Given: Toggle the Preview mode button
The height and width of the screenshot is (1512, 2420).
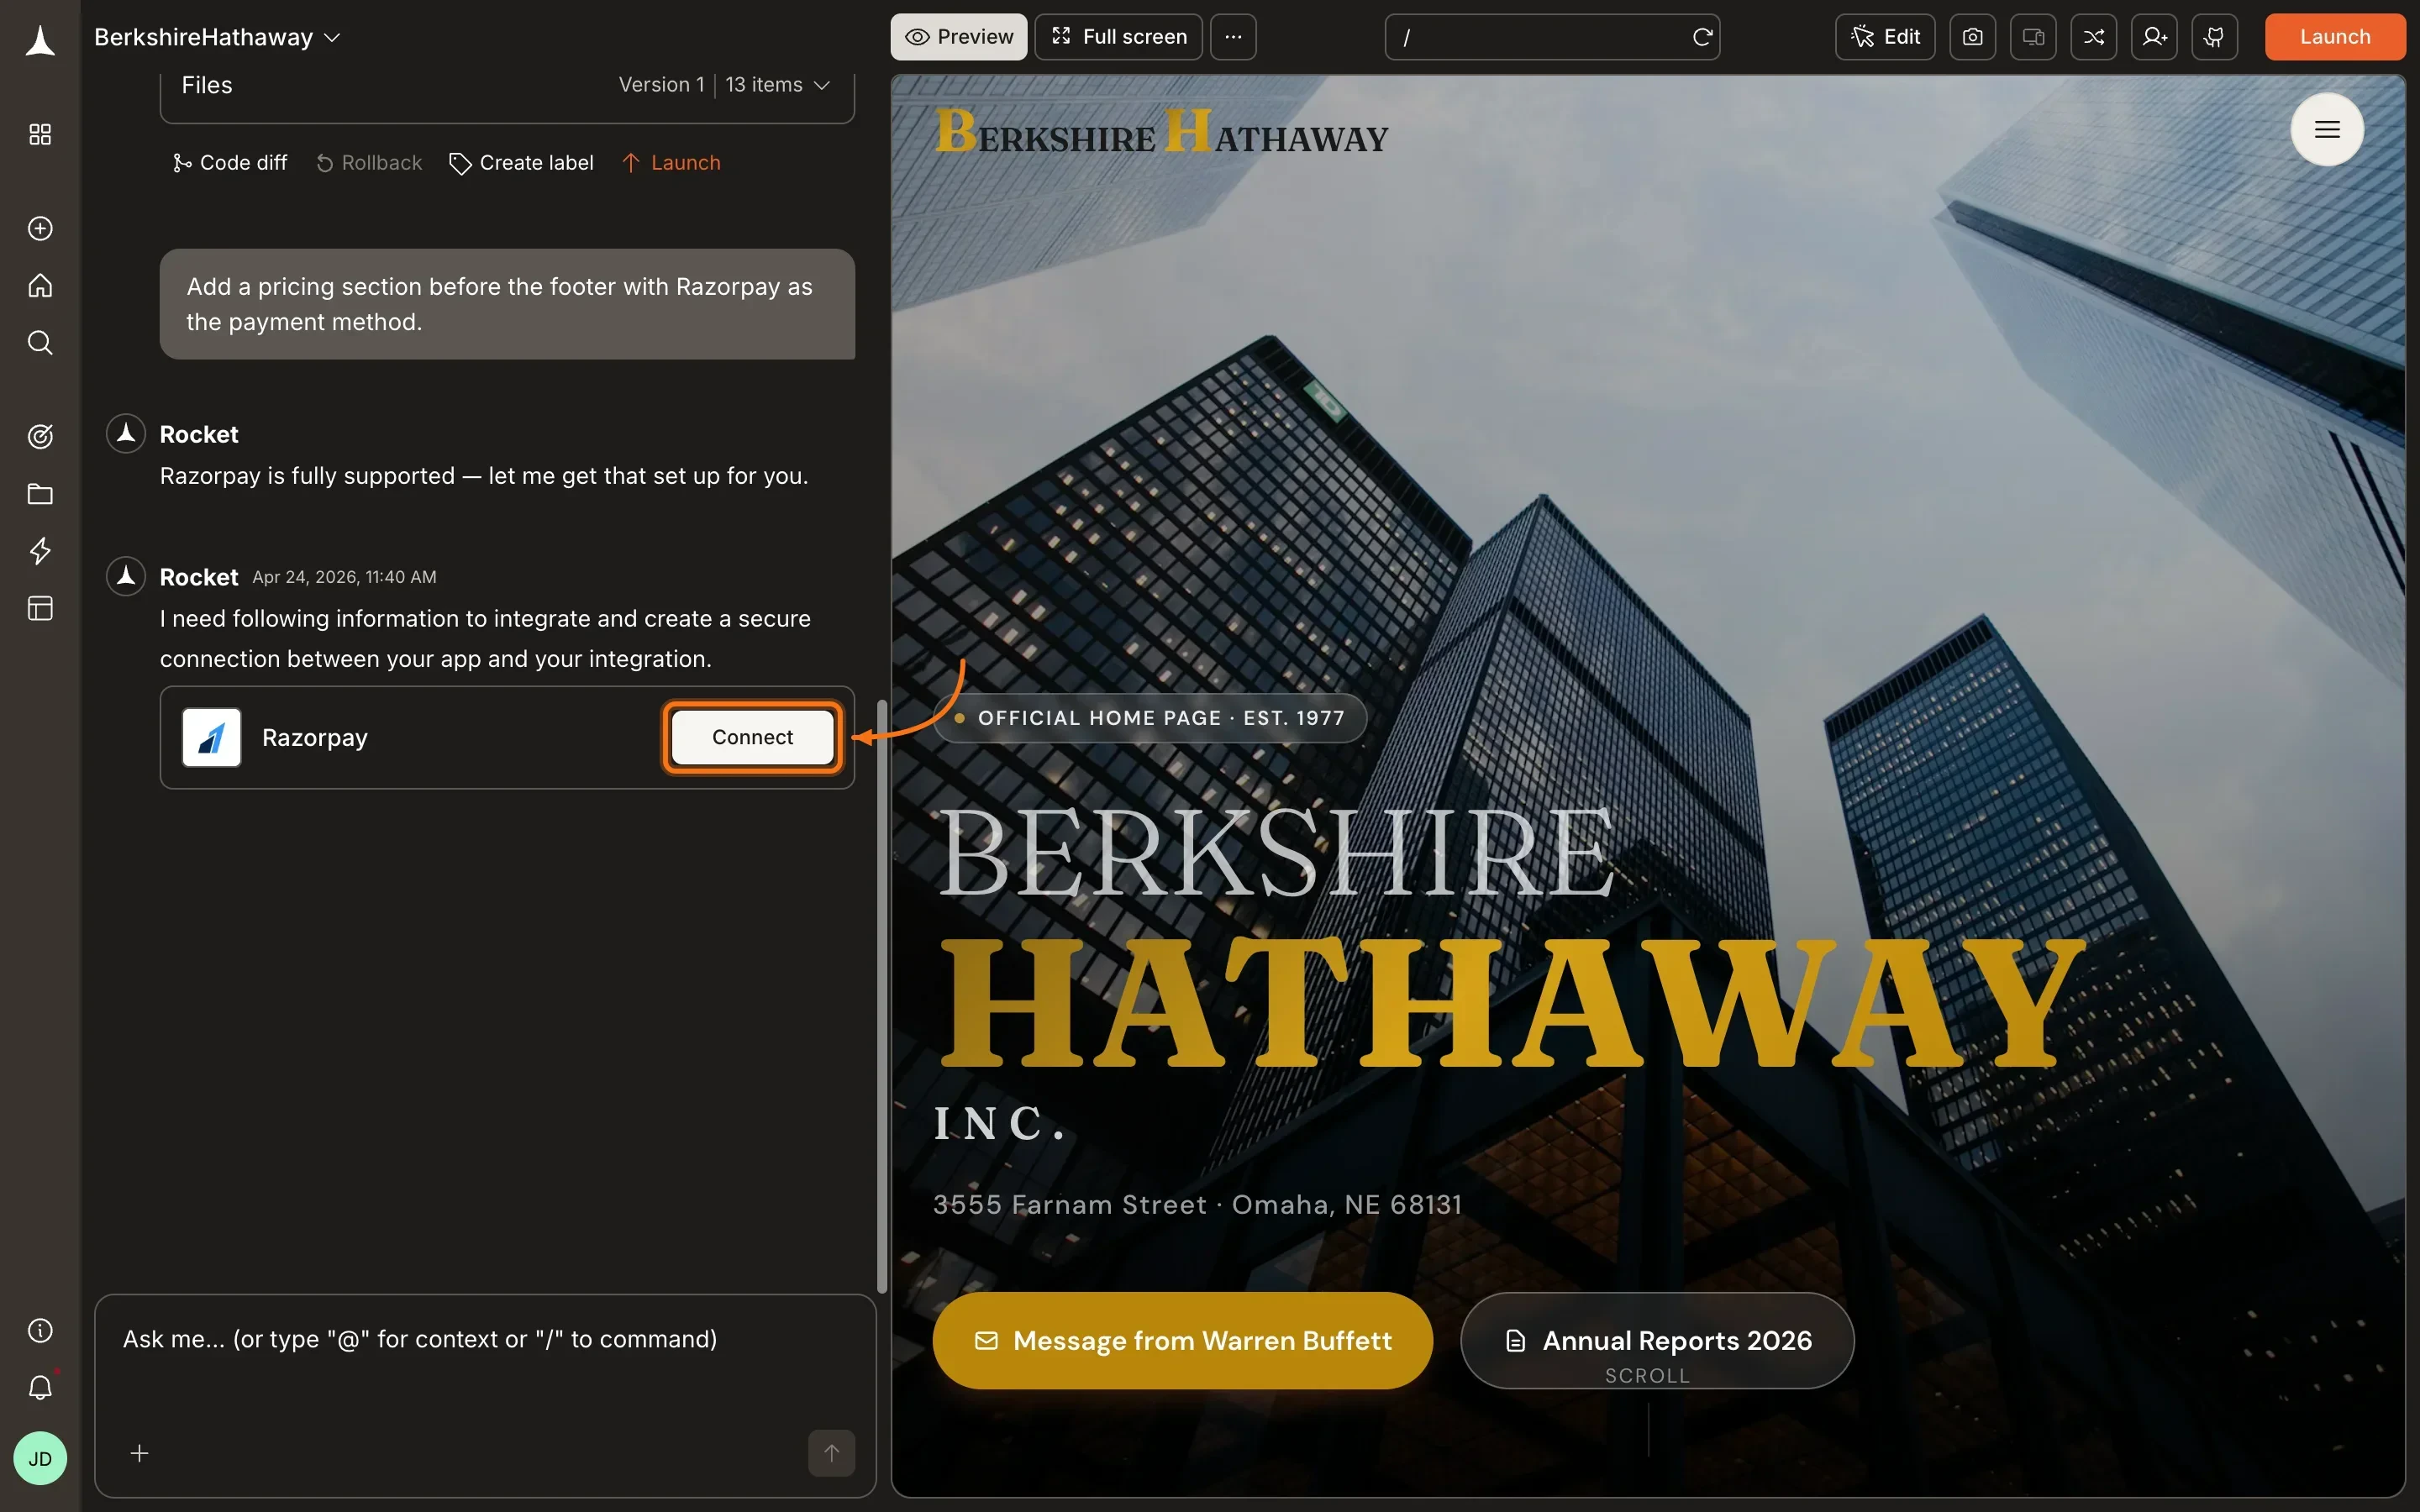Looking at the screenshot, I should 958,37.
